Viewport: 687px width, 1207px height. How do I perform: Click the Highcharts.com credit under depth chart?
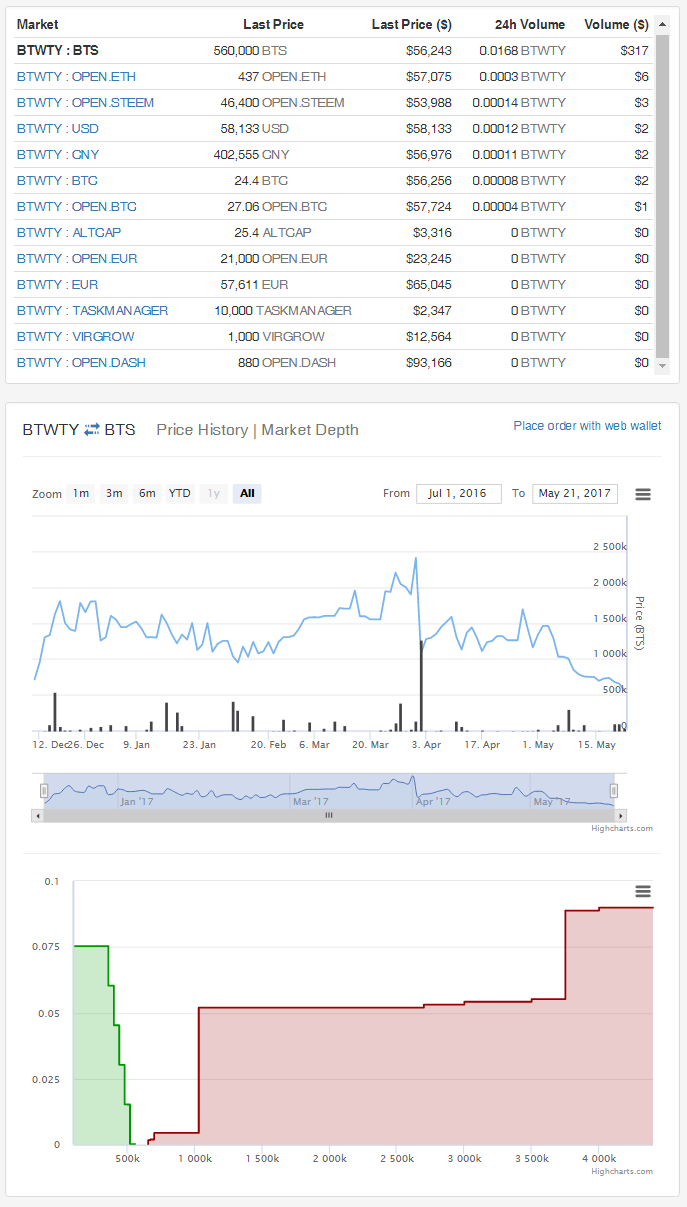click(622, 1171)
